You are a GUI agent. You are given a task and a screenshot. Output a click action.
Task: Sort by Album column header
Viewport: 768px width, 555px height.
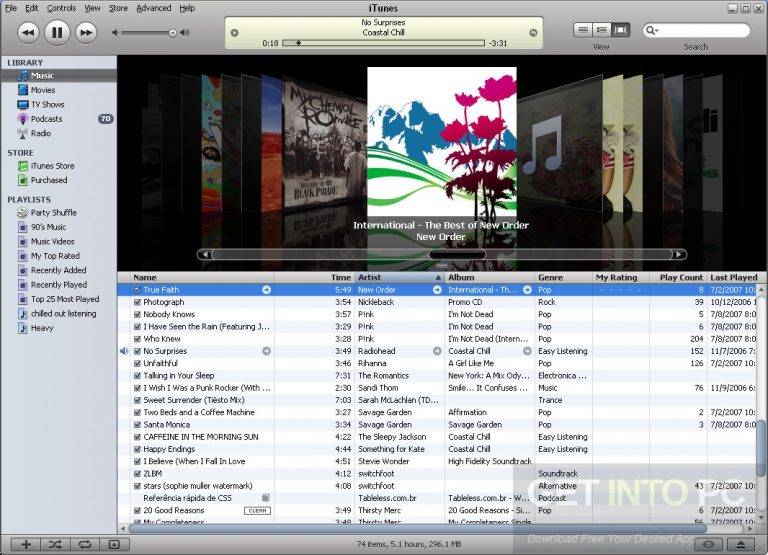coord(489,277)
